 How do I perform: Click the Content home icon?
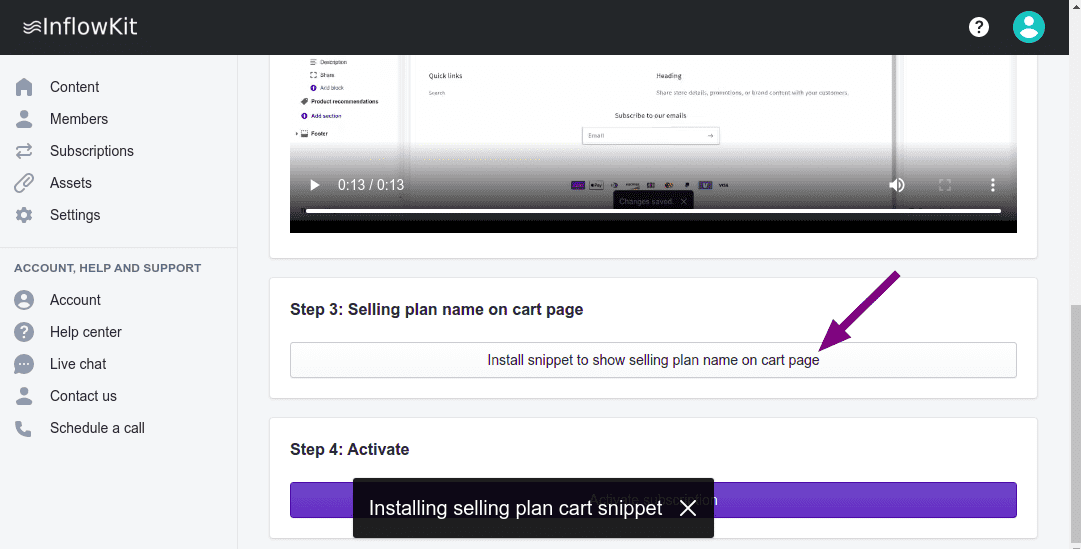click(25, 87)
